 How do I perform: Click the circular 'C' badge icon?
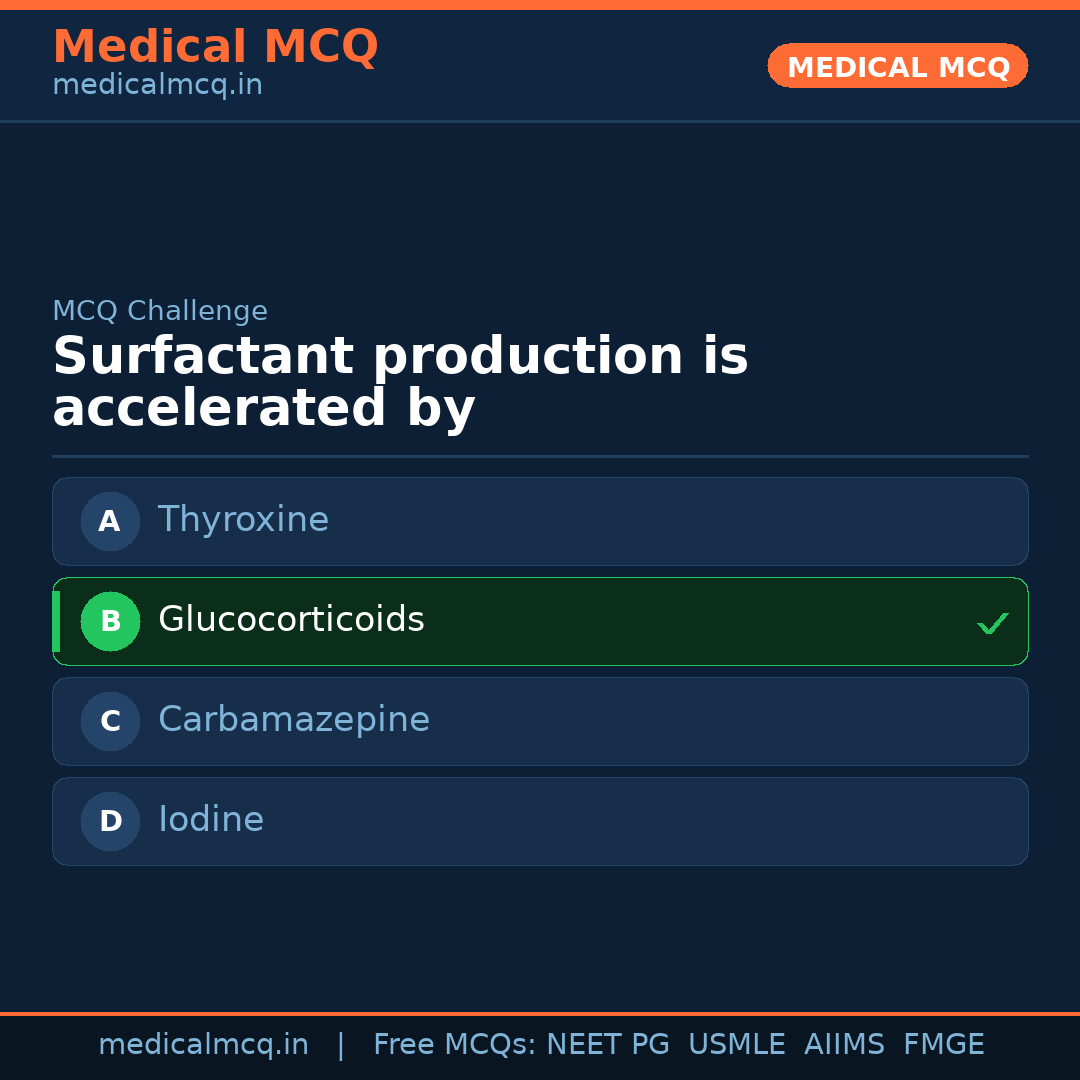tap(110, 721)
